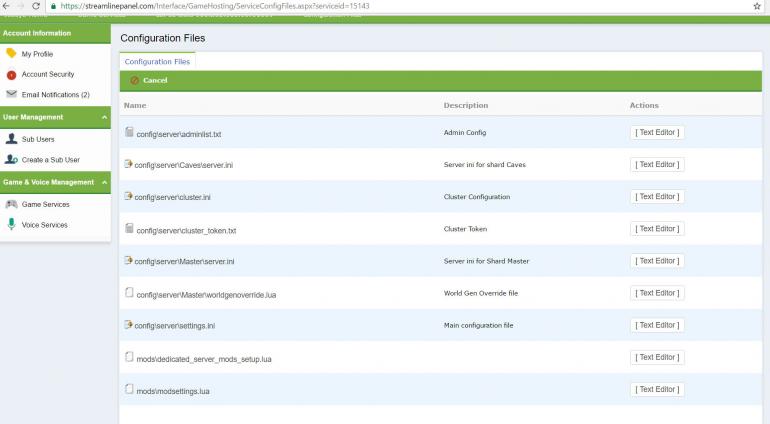Open the Create a Sub User link

pyautogui.click(x=50, y=160)
